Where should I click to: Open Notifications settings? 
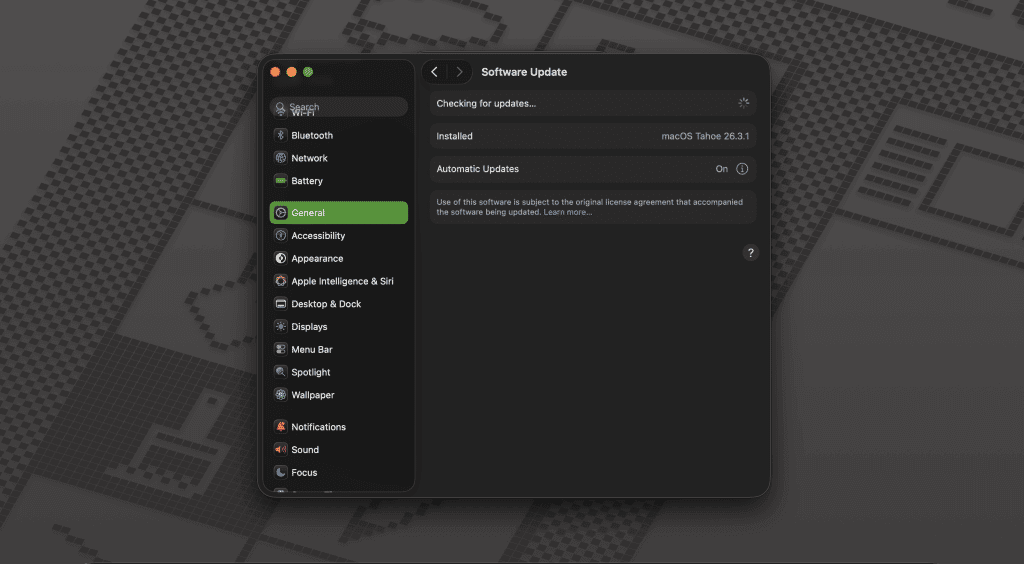(x=318, y=427)
